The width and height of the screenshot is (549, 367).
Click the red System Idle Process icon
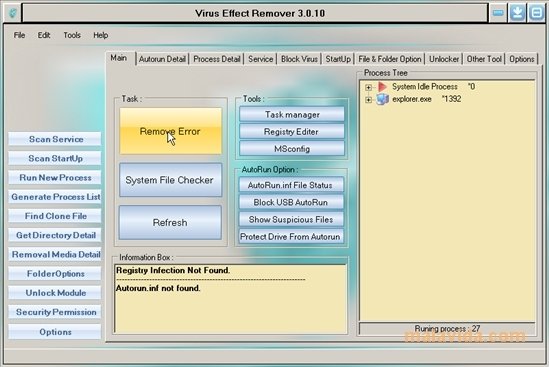point(382,86)
